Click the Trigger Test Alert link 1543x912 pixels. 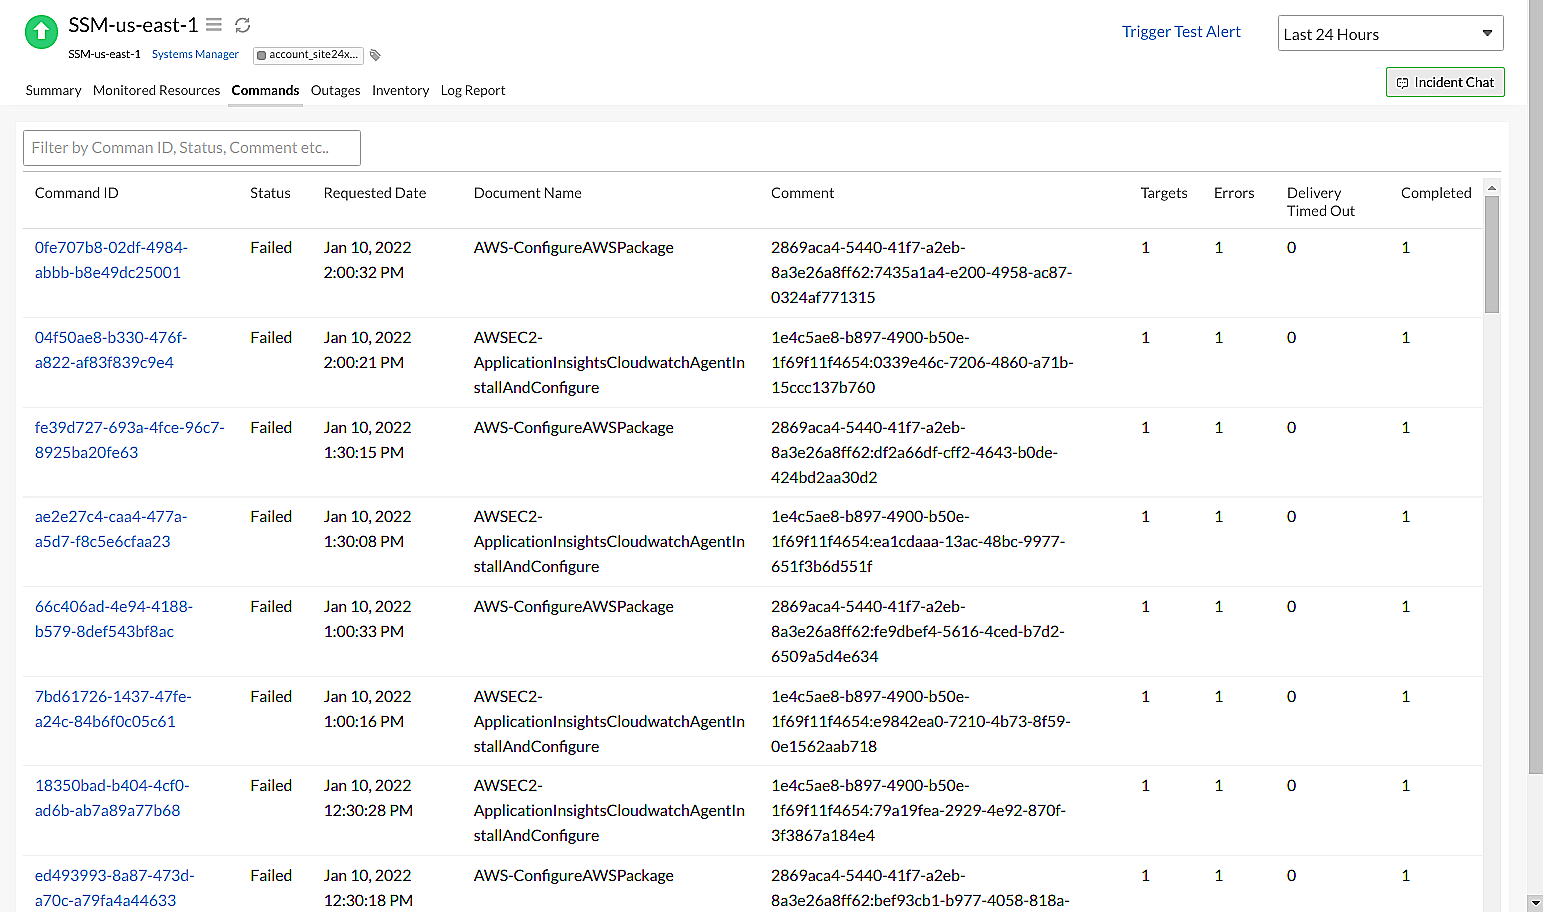point(1181,31)
